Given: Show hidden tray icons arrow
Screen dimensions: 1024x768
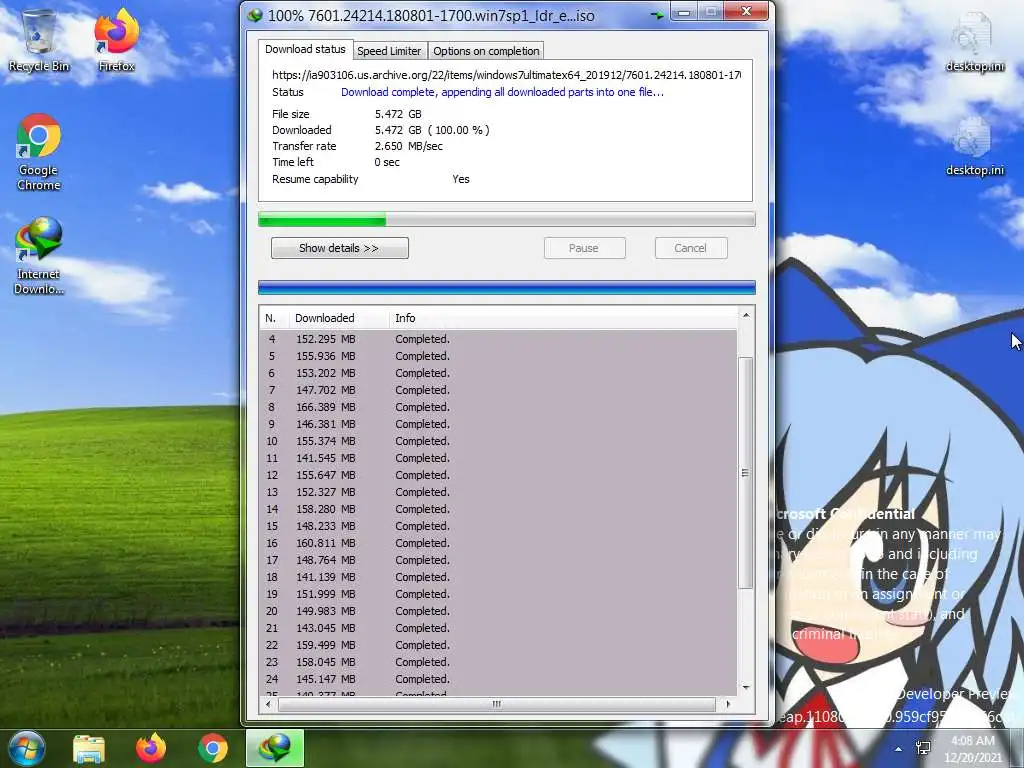Looking at the screenshot, I should click(899, 749).
